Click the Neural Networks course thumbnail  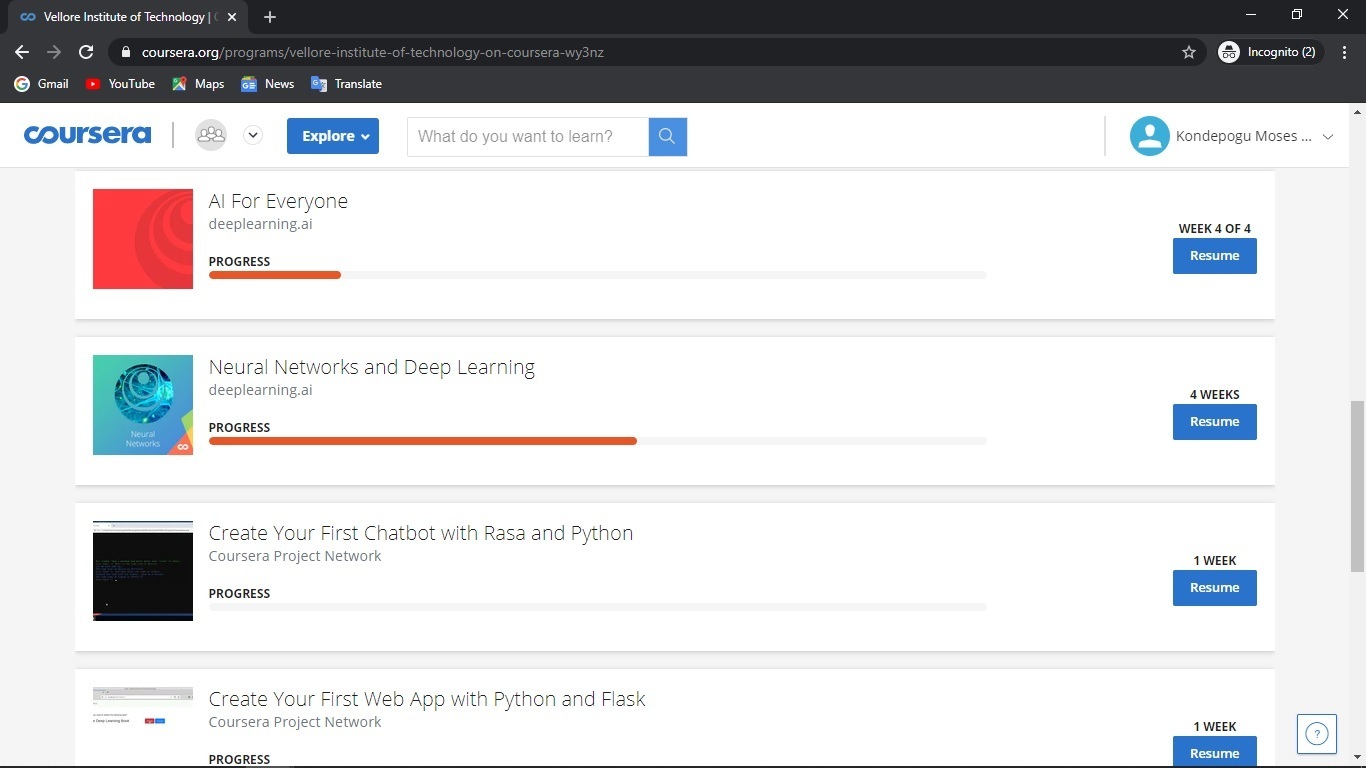click(143, 405)
